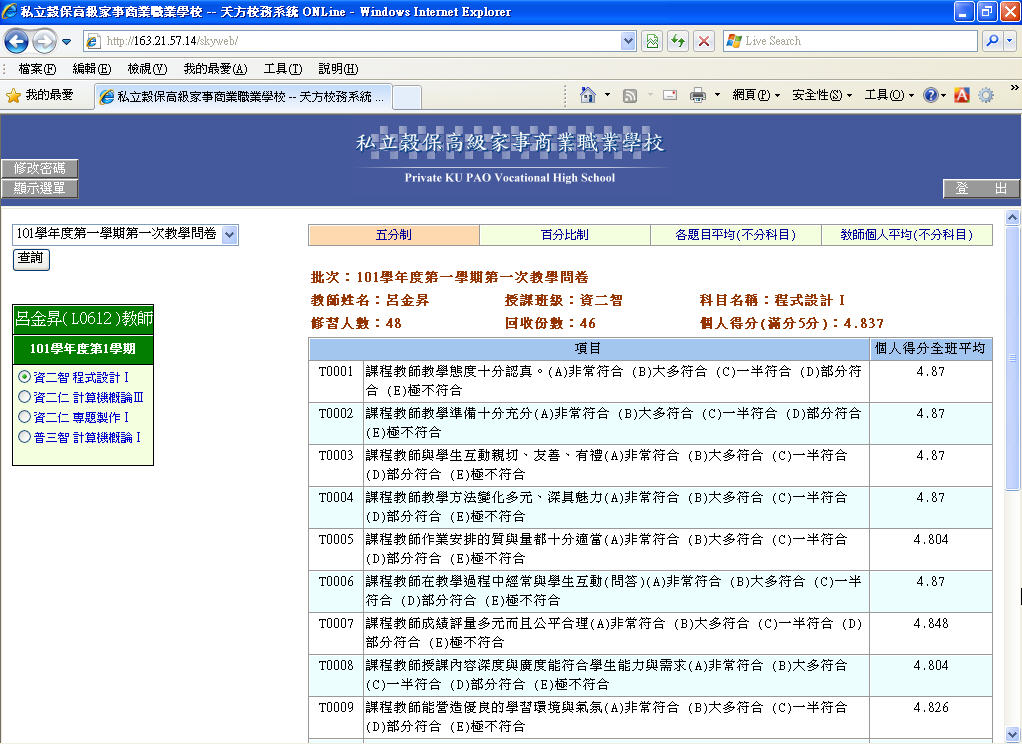
Task: Click the Home icon in command bar
Action: click(x=587, y=95)
